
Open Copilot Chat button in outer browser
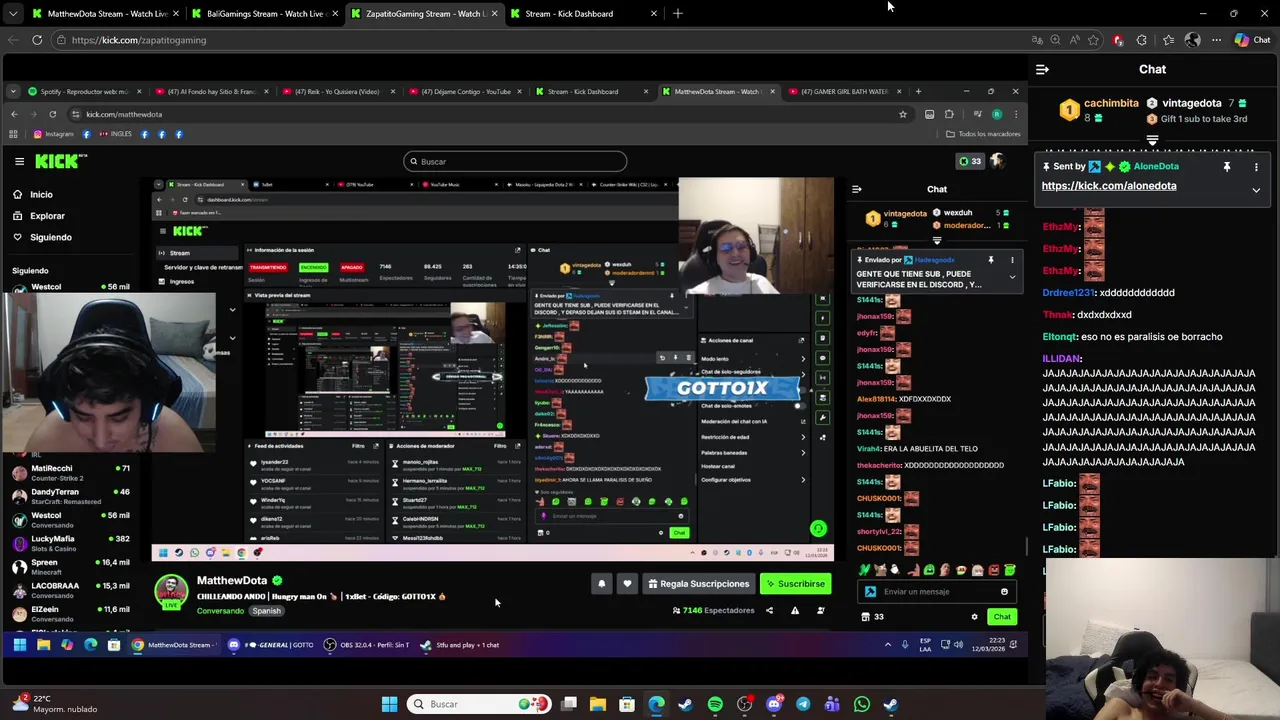[x=1252, y=40]
